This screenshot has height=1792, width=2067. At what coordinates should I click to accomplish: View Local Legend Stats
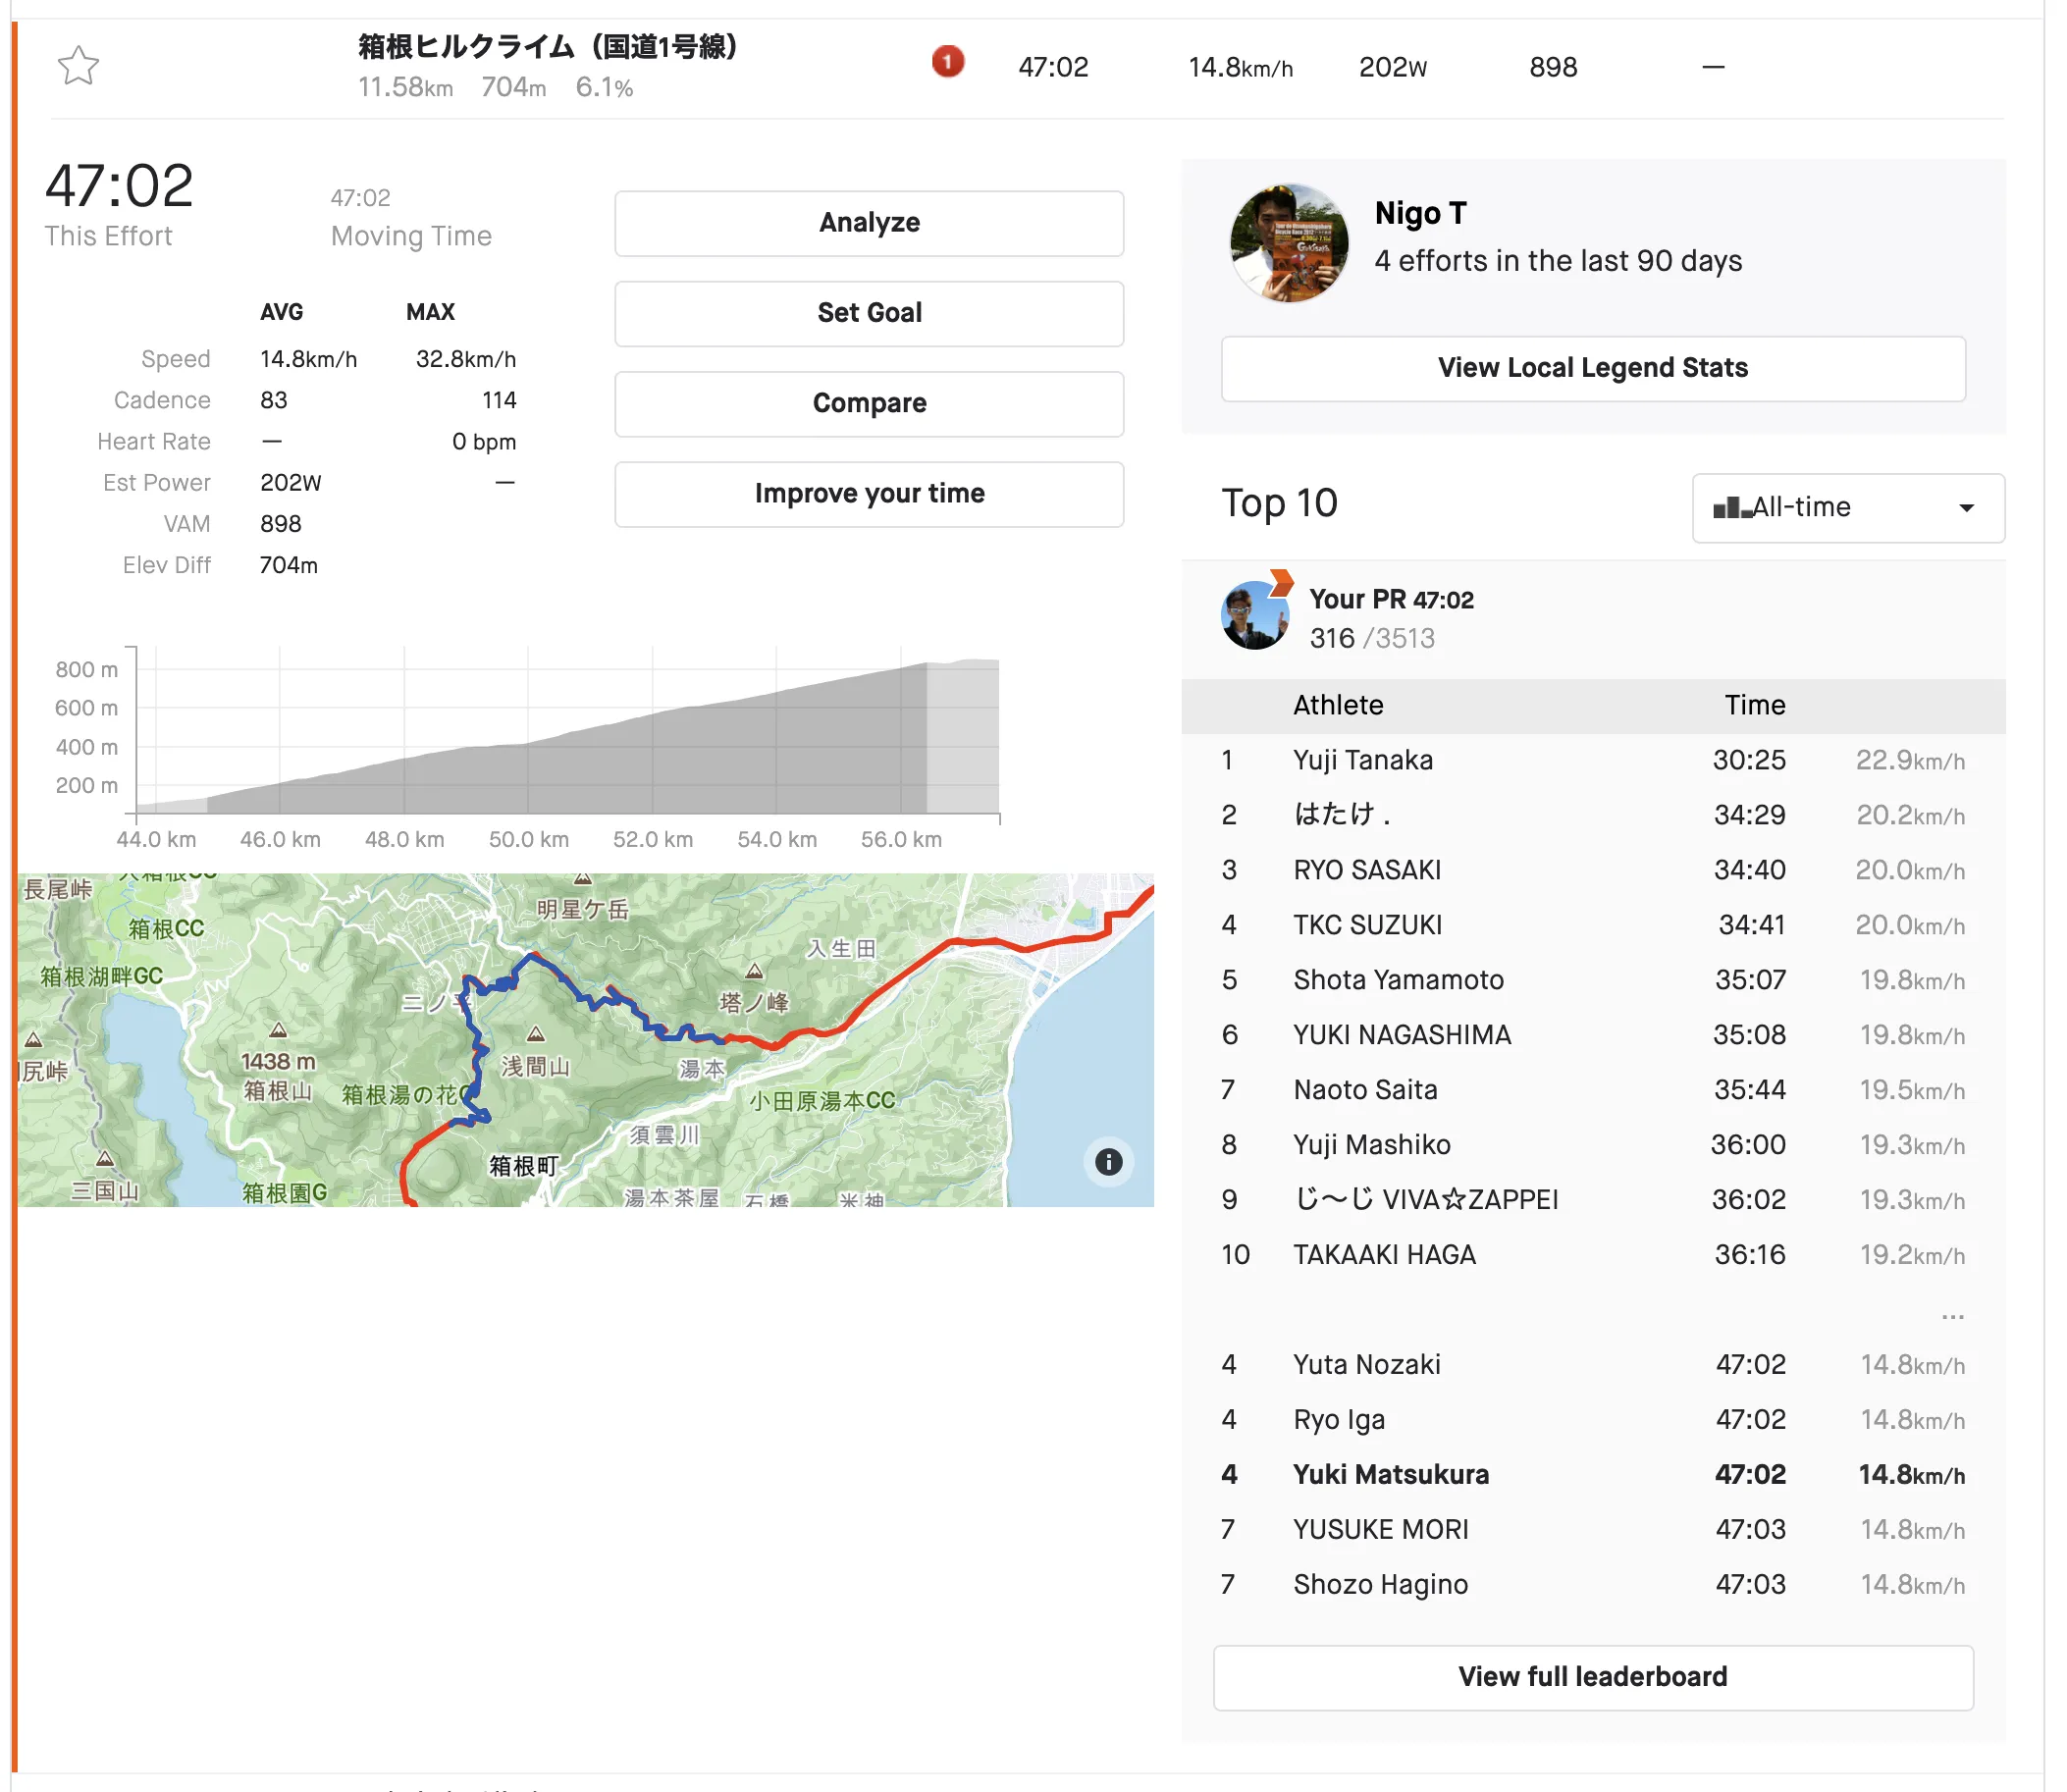(x=1591, y=368)
